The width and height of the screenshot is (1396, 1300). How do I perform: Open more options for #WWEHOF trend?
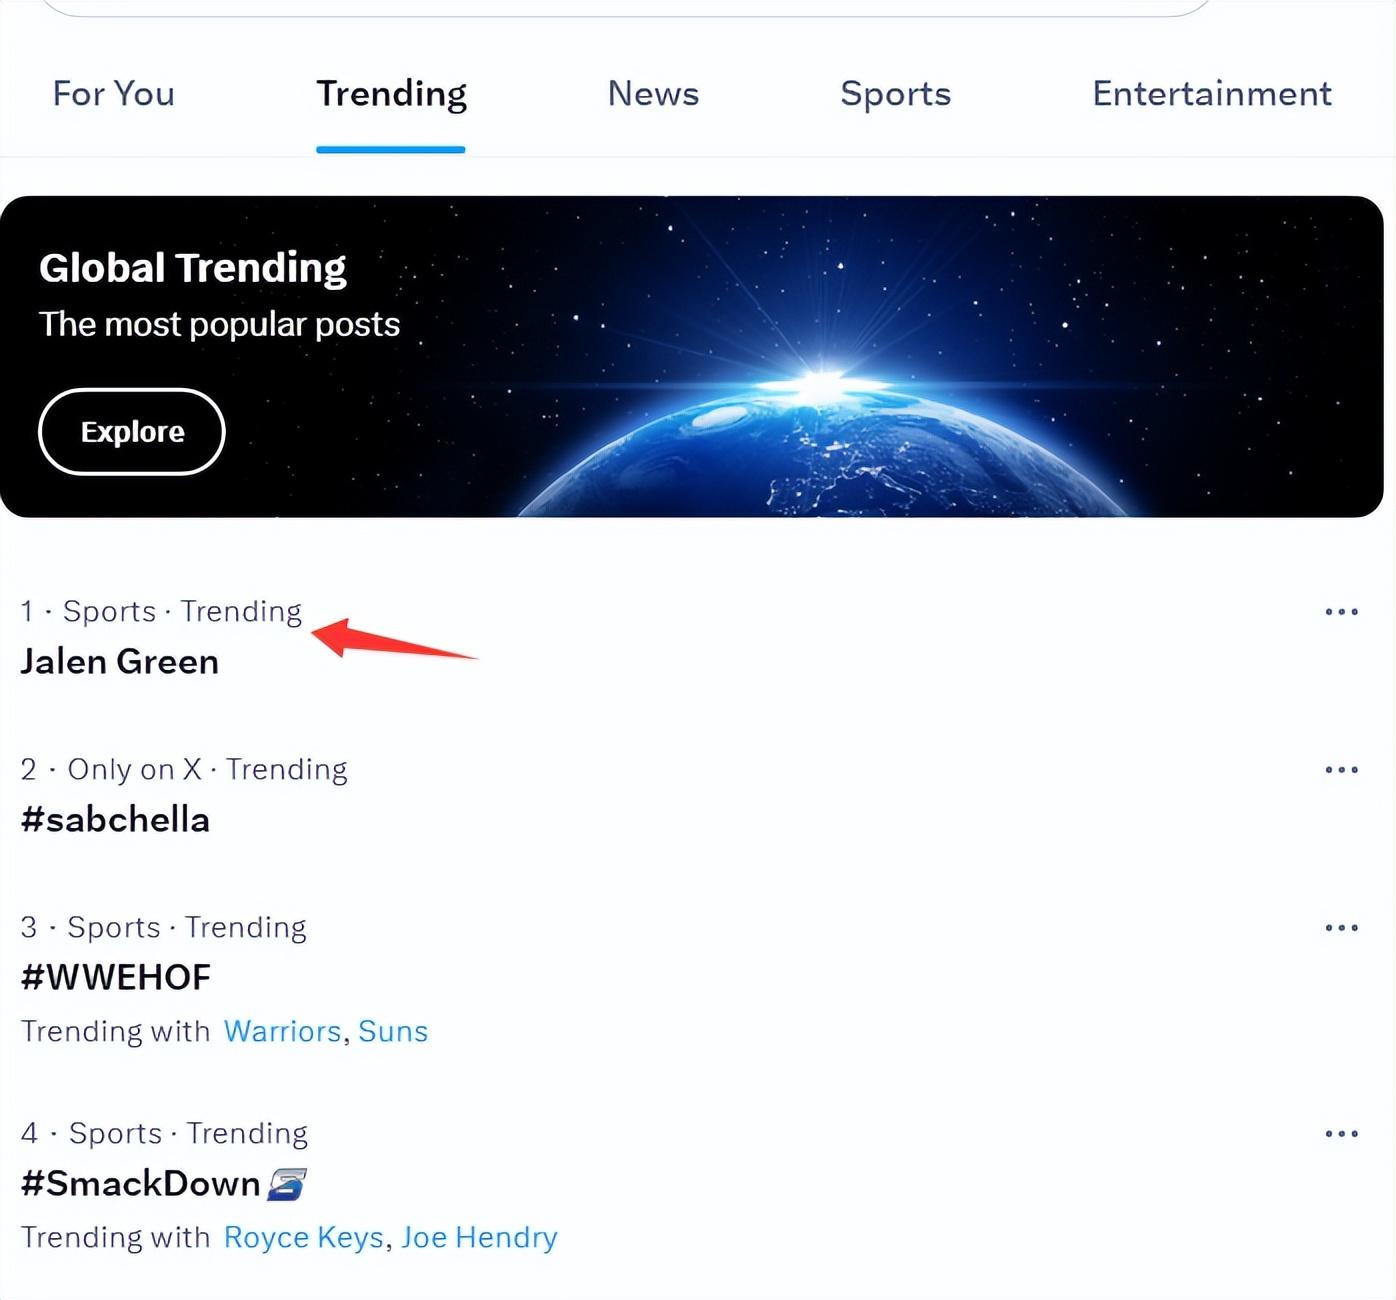(x=1341, y=927)
